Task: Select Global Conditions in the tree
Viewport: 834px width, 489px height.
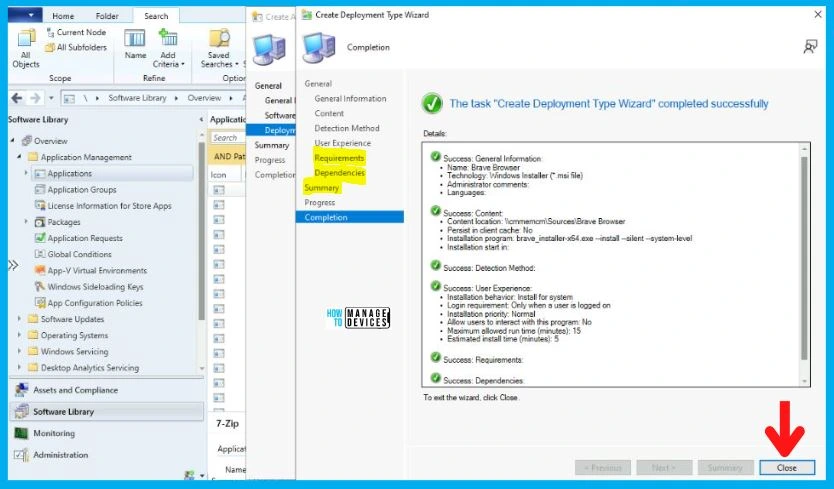Action: tap(80, 254)
